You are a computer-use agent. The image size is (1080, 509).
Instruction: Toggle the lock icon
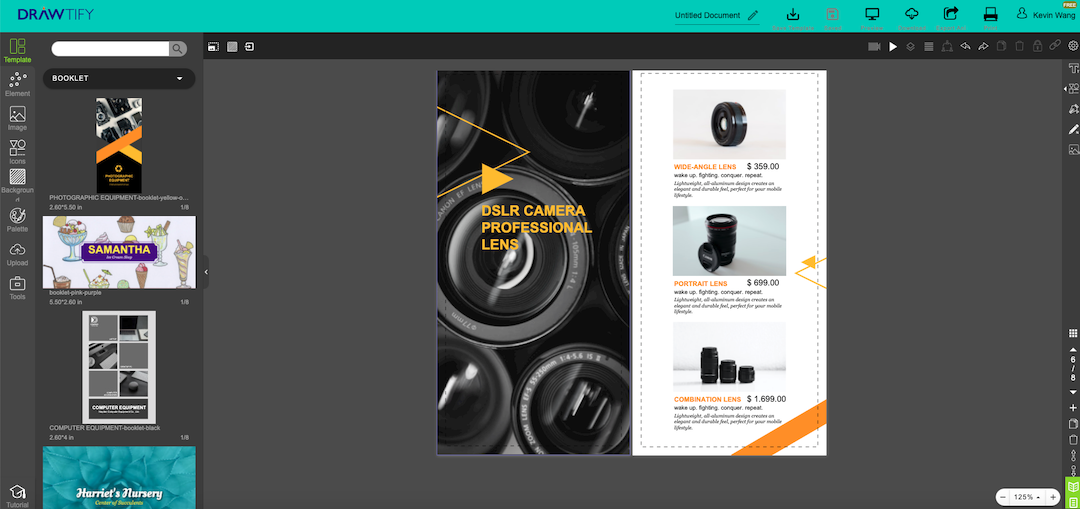(x=1037, y=47)
